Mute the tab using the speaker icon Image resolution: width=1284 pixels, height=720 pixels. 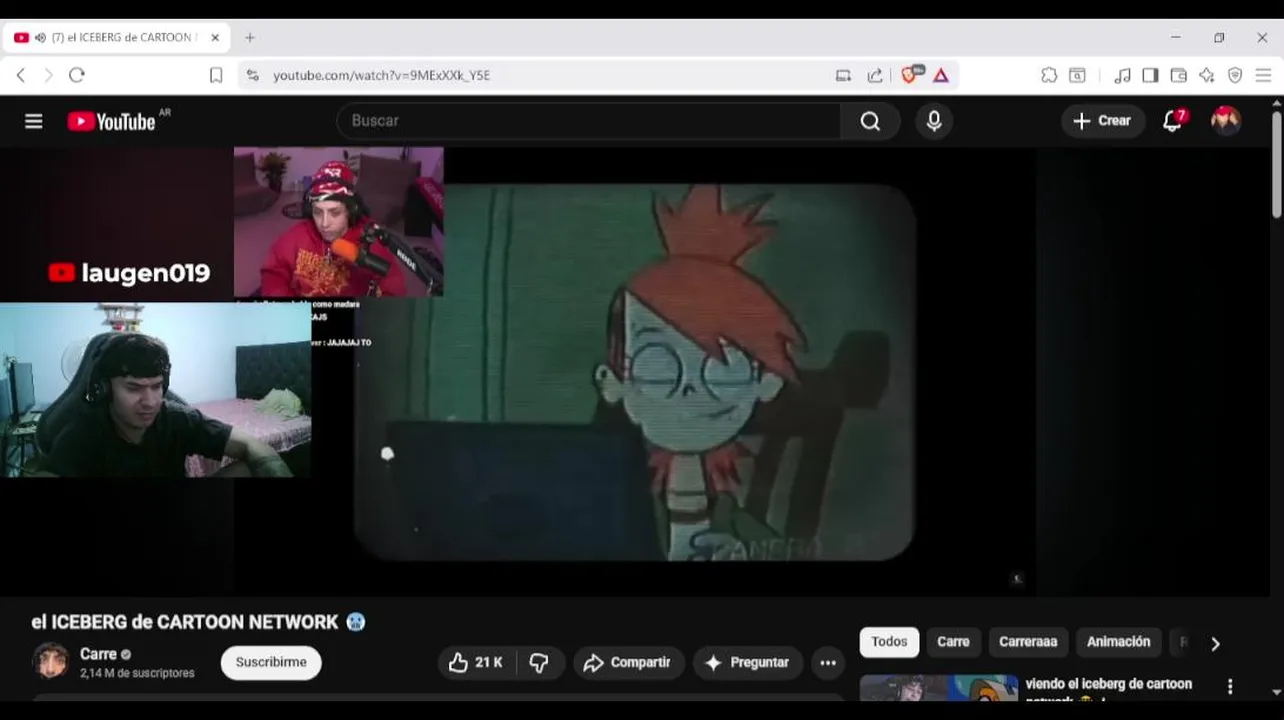coord(41,38)
